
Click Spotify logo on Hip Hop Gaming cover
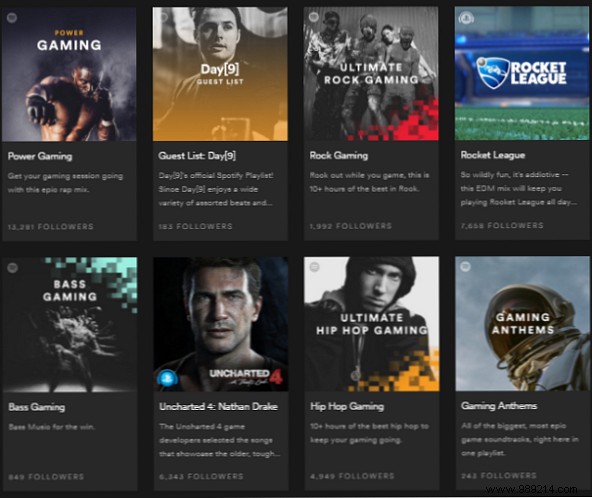click(314, 267)
